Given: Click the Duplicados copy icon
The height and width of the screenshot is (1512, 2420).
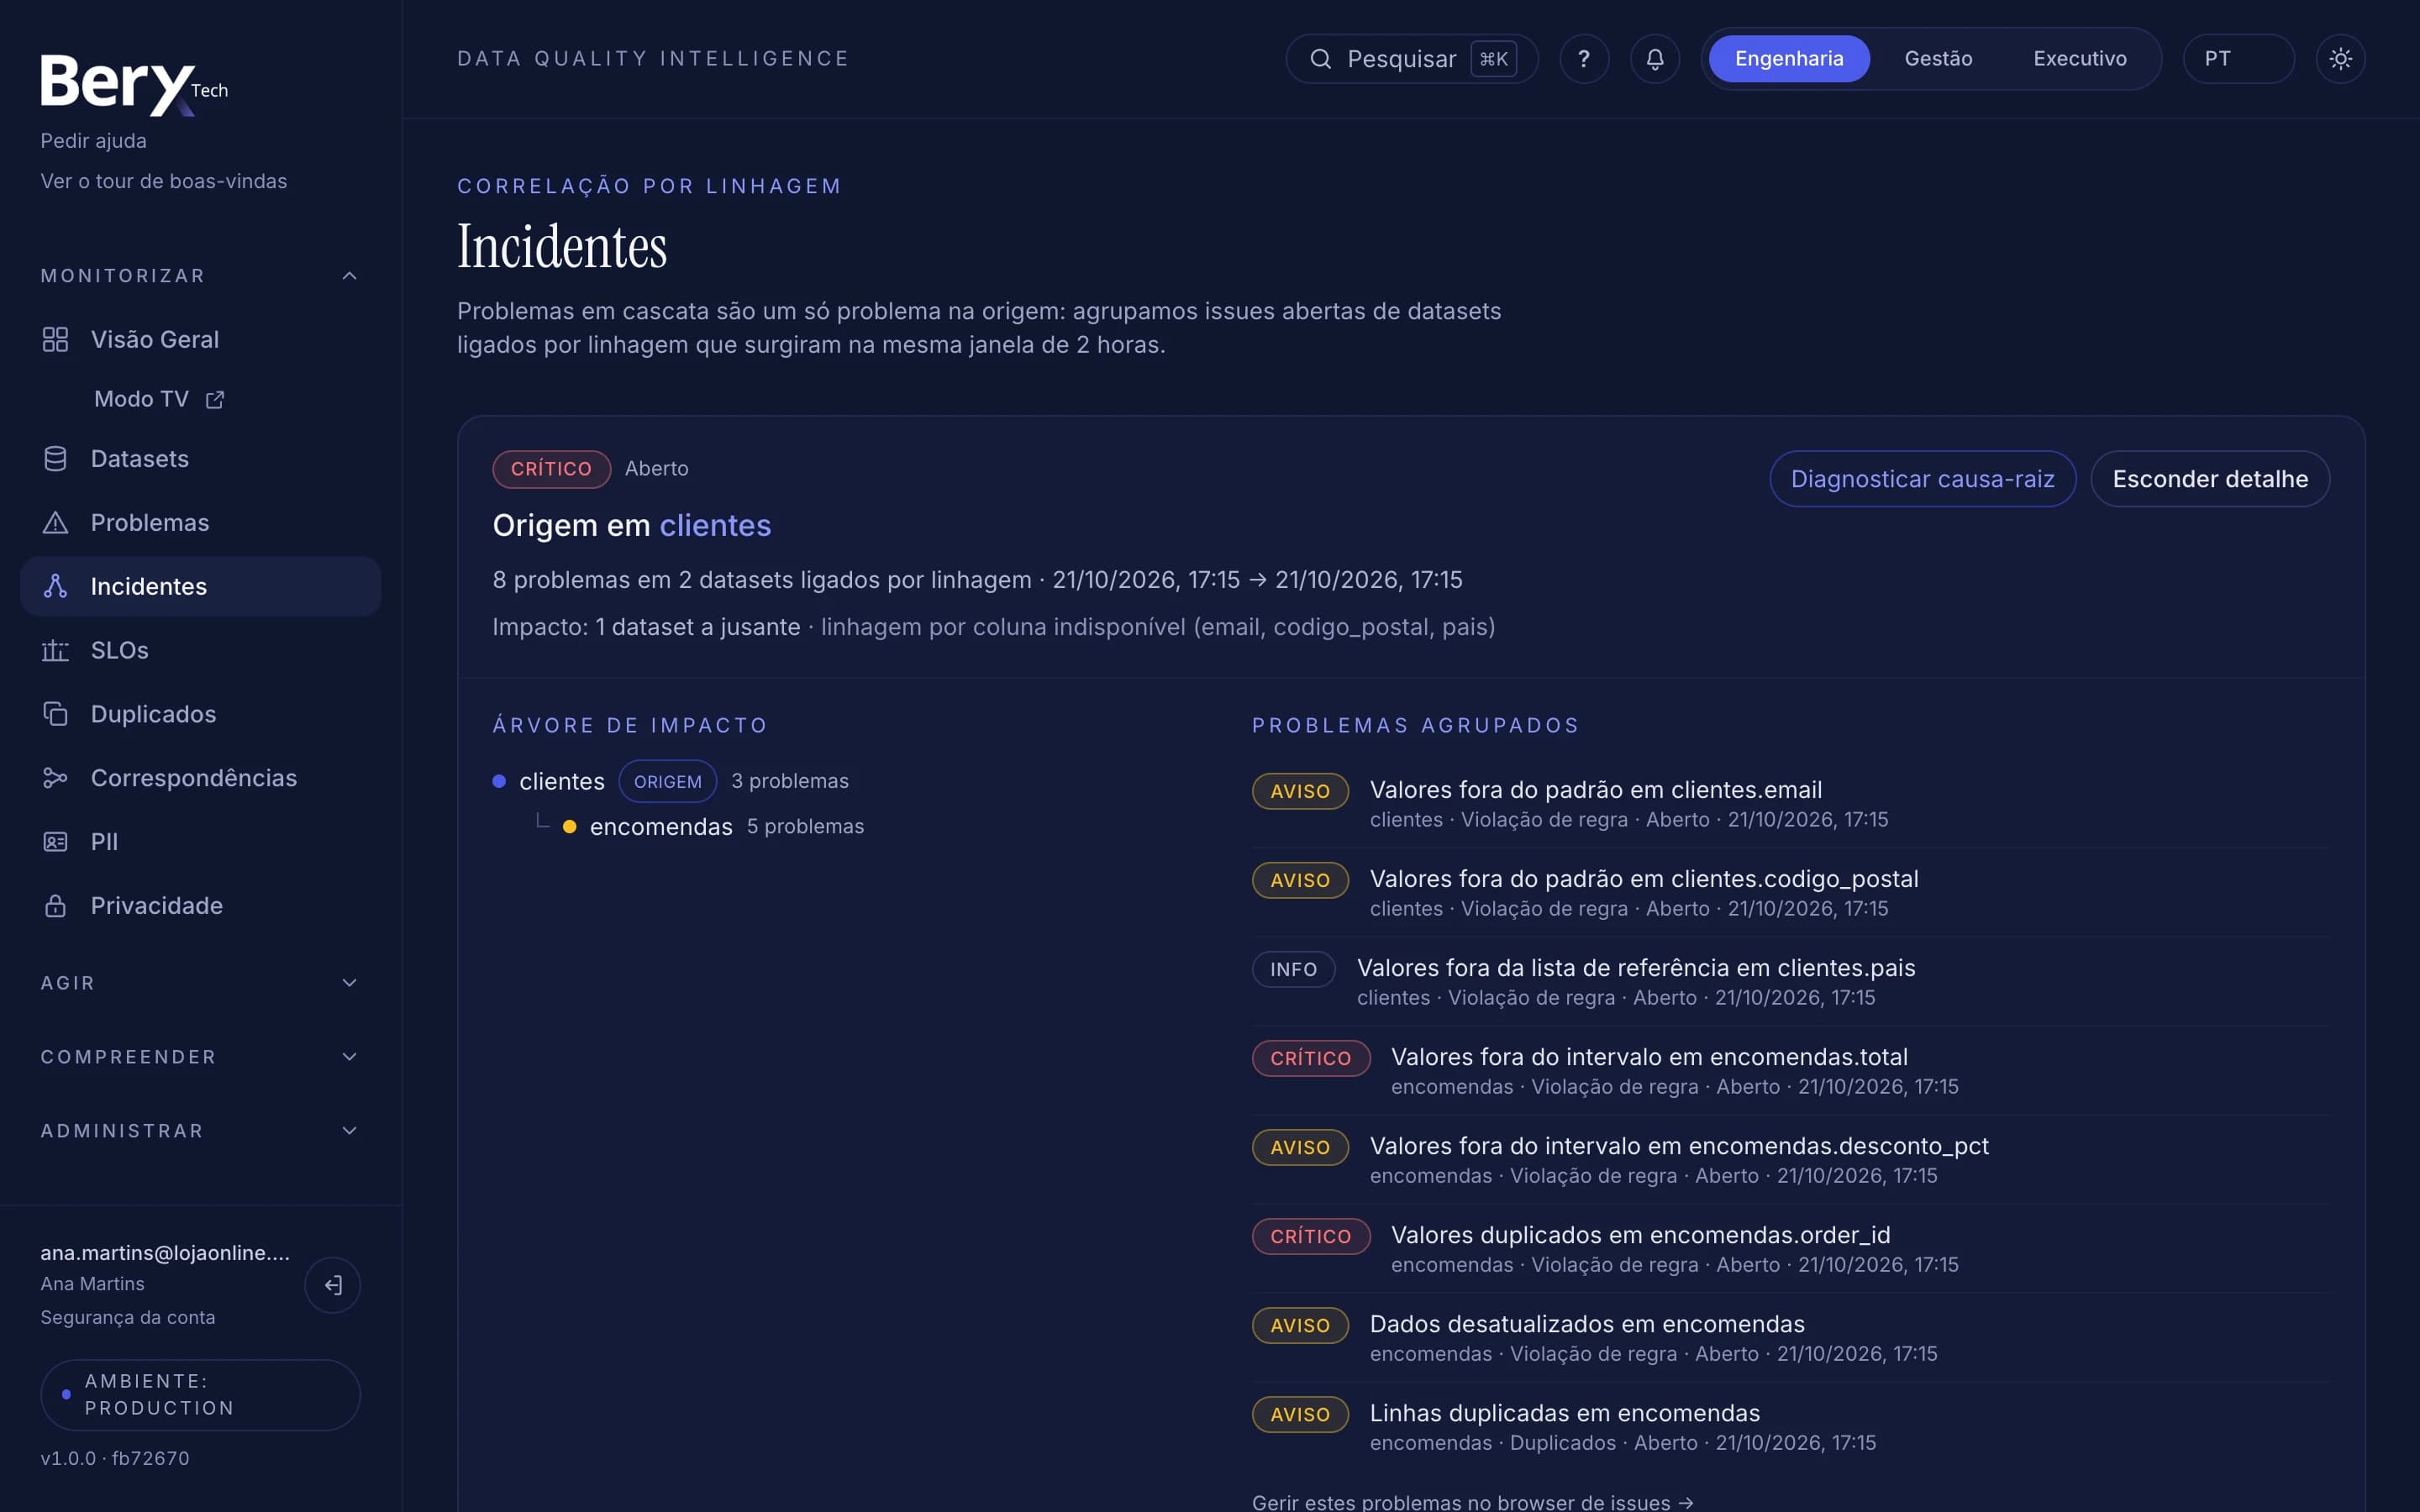Looking at the screenshot, I should click(x=55, y=714).
